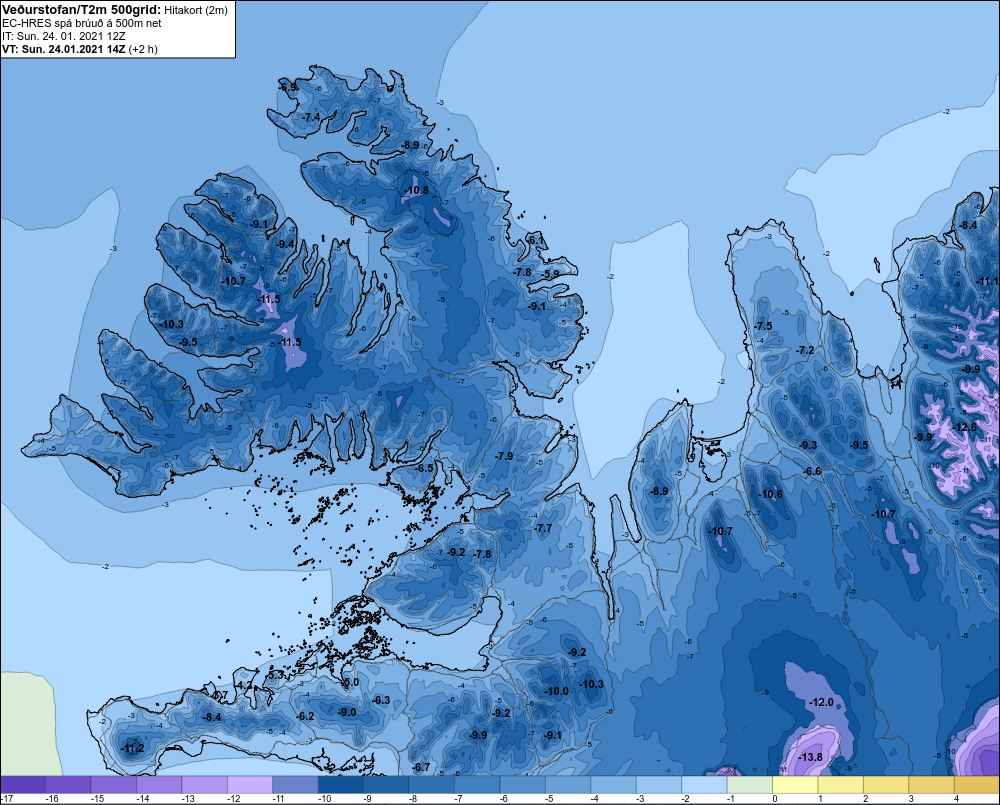
Task: Click the '-7.7' temperature value
Action: (x=543, y=528)
